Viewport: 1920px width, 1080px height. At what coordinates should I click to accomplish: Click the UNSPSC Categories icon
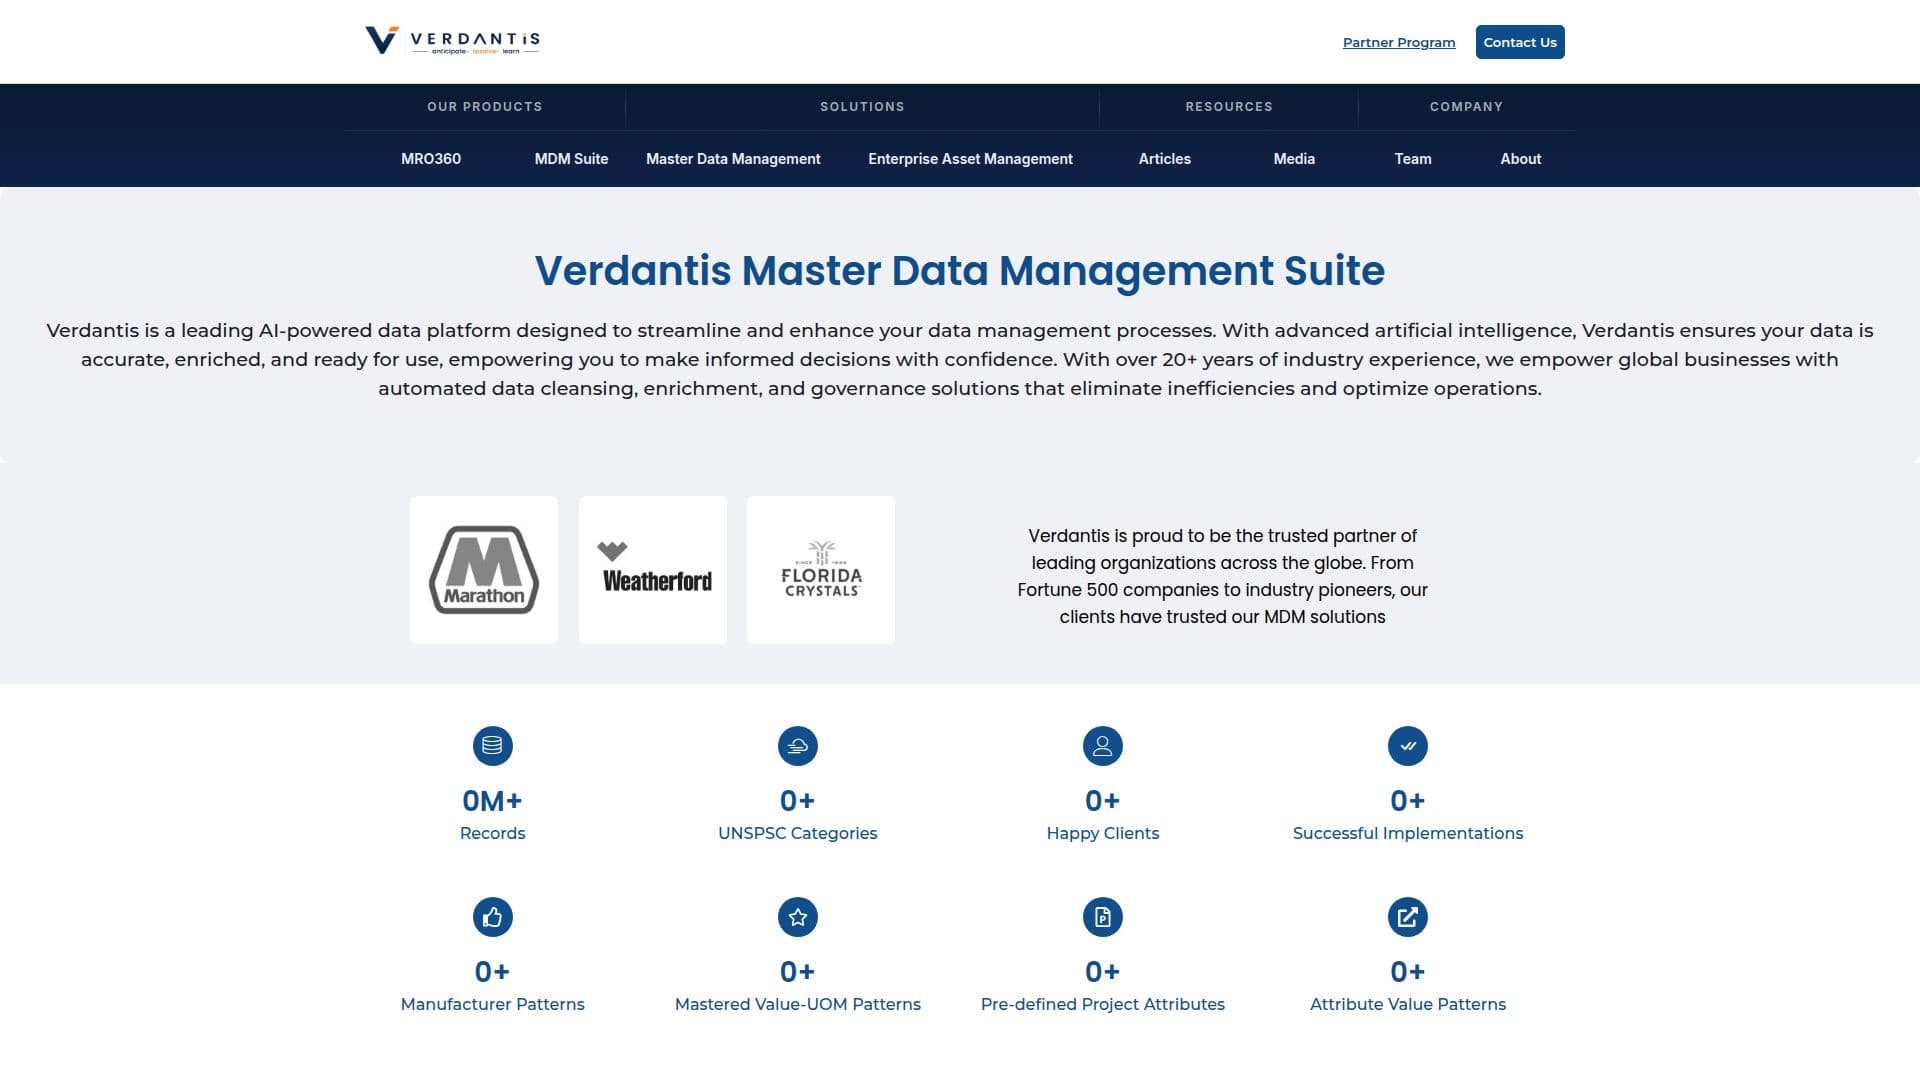click(x=798, y=746)
